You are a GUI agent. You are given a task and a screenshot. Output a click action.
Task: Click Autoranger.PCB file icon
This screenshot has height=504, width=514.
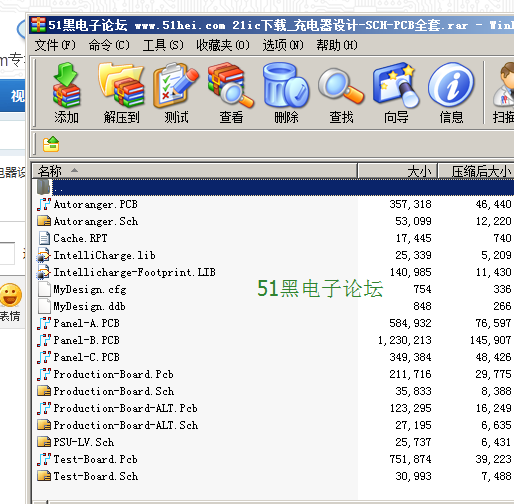coord(44,204)
